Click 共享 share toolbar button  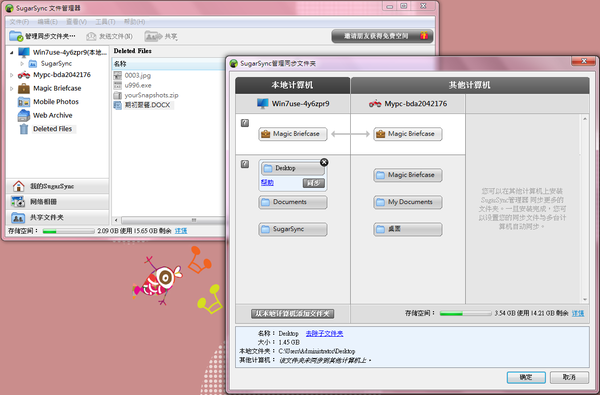click(161, 36)
